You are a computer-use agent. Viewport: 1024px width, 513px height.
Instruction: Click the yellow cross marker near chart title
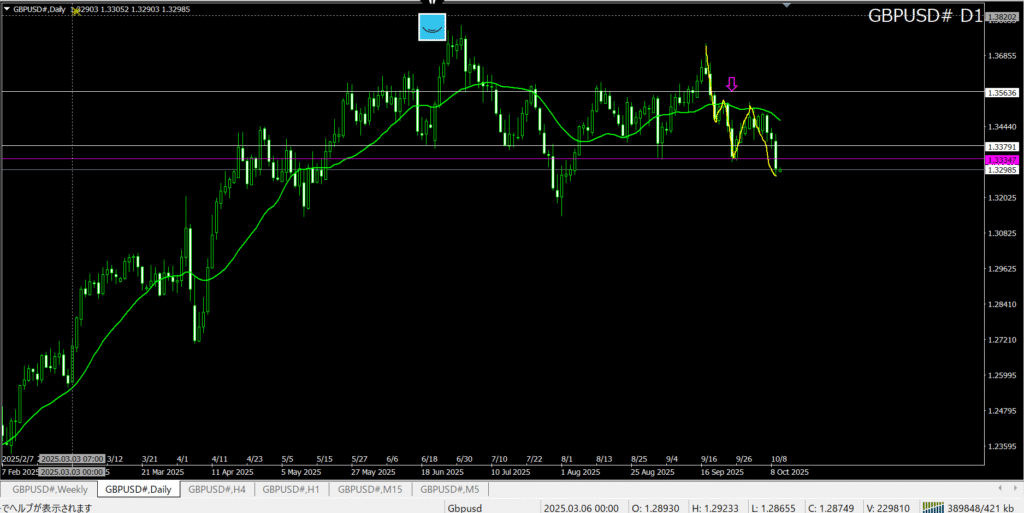click(77, 10)
